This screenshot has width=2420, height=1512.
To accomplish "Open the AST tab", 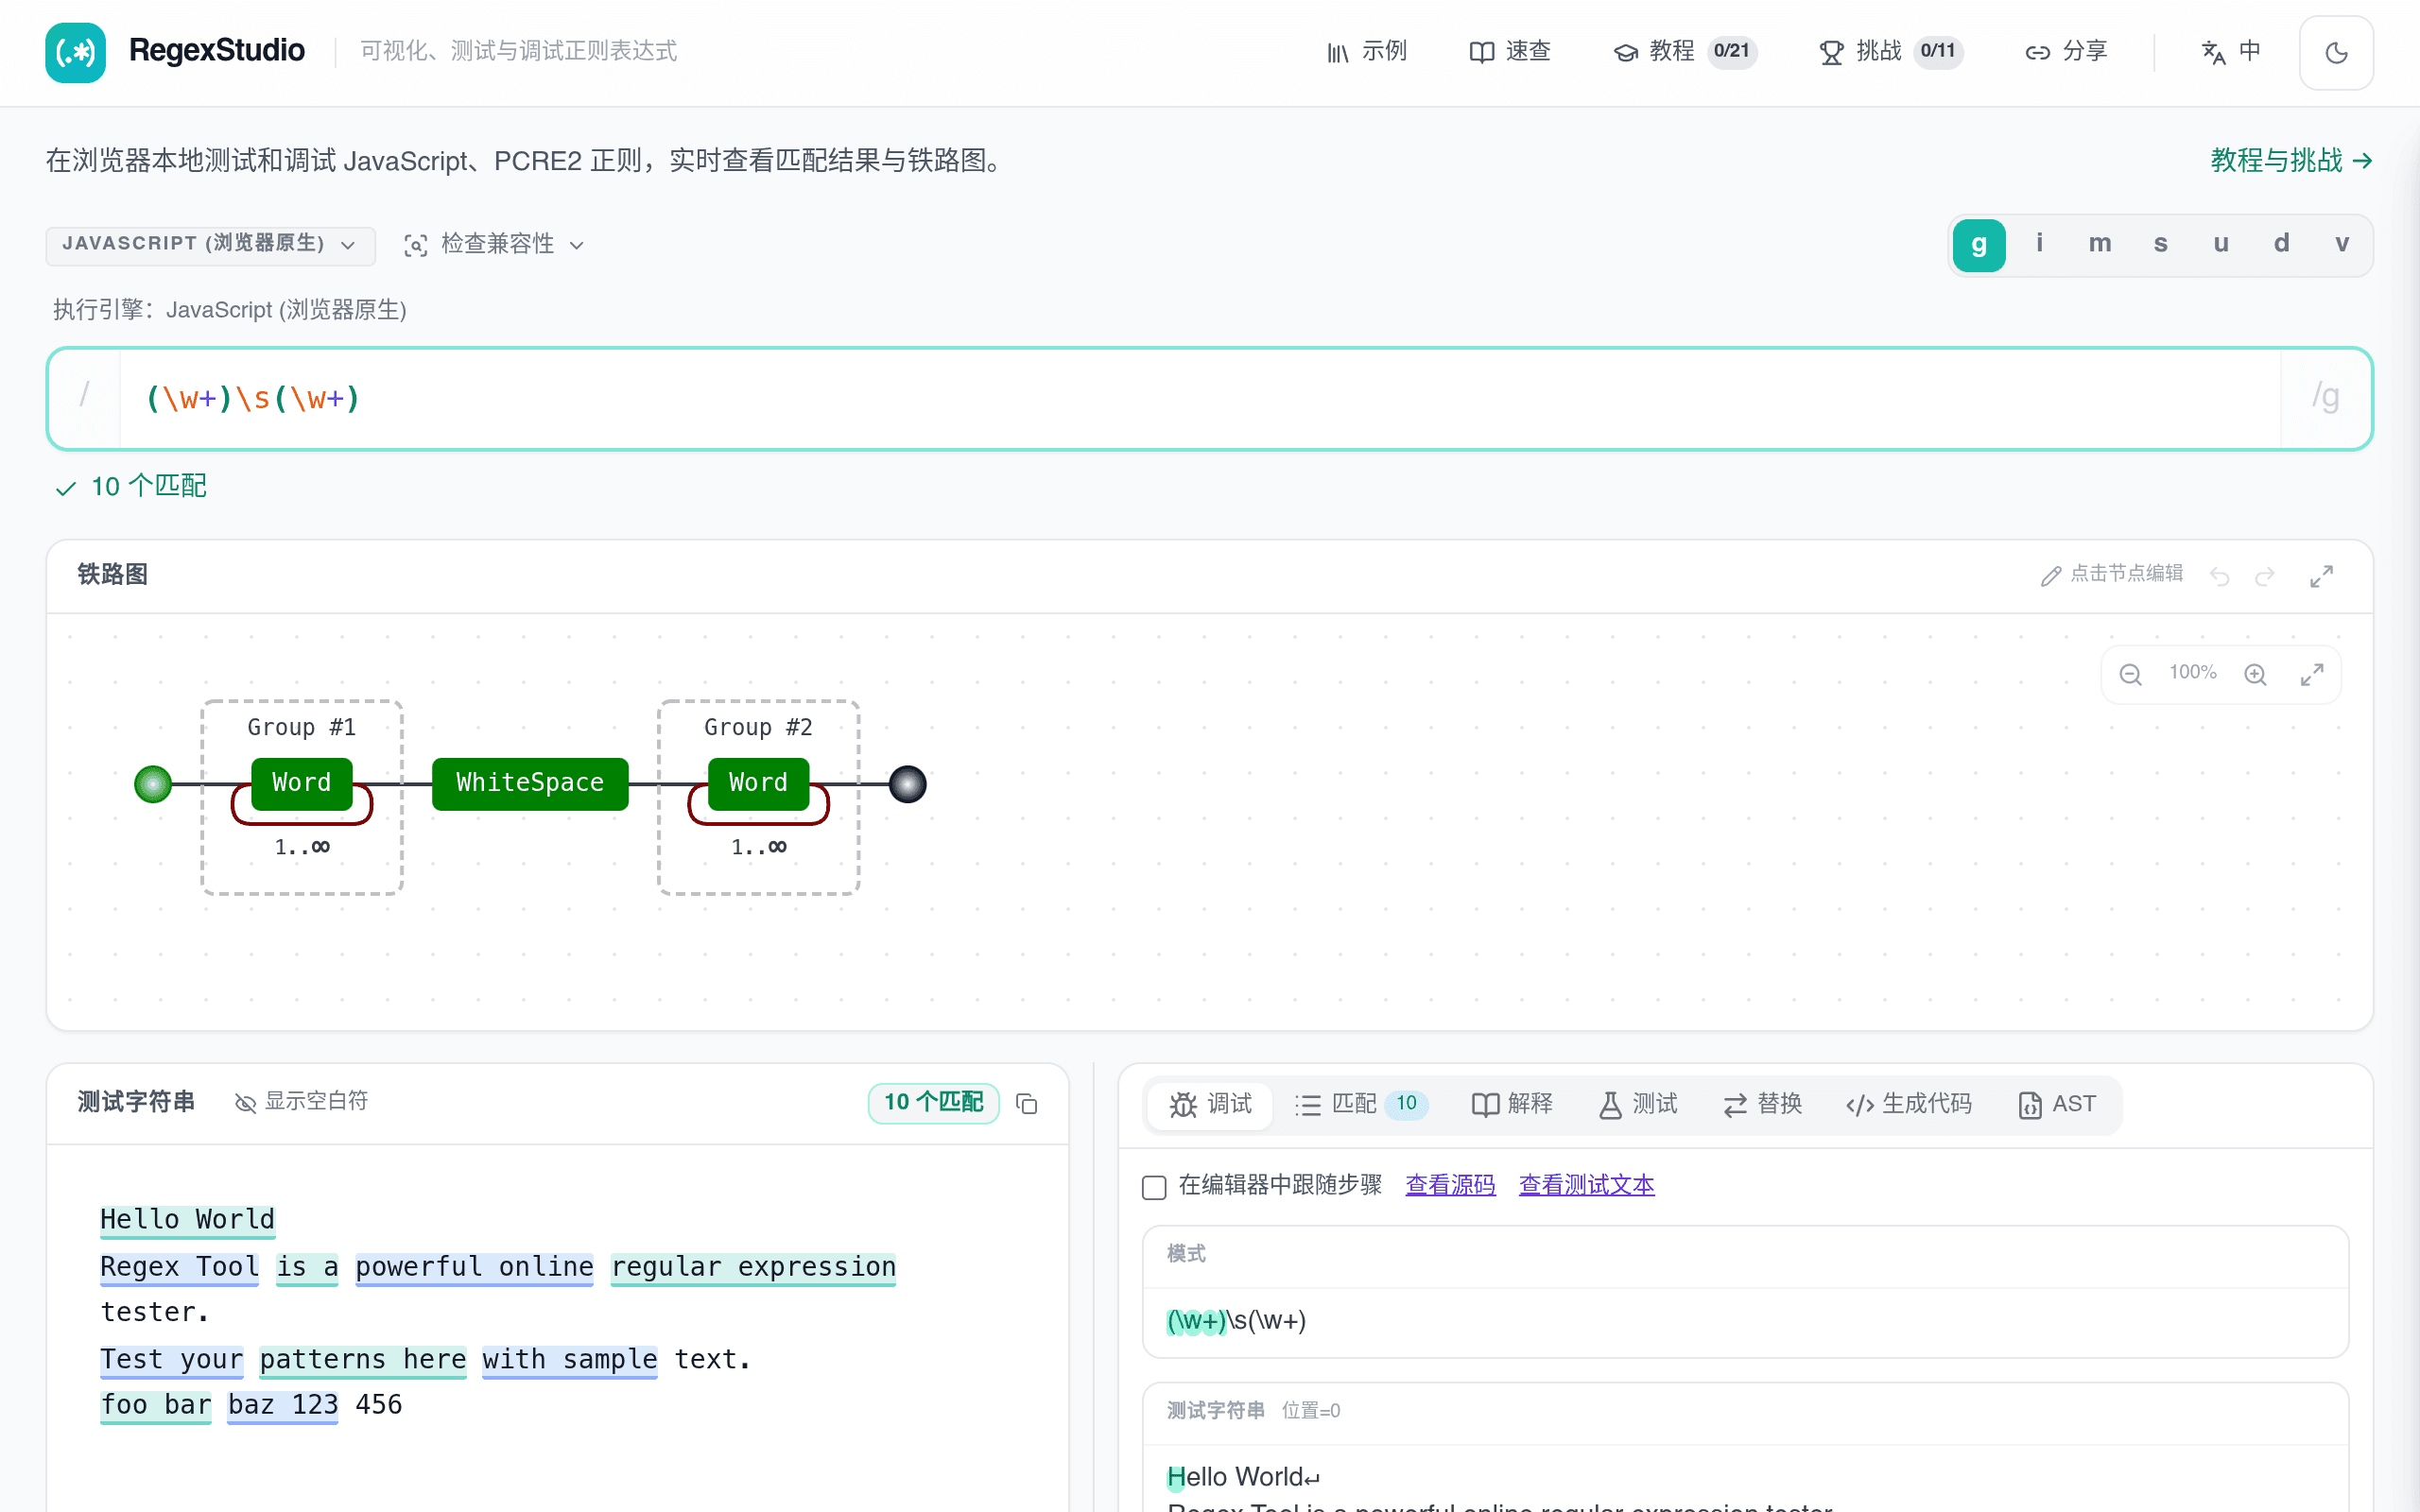I will pyautogui.click(x=2057, y=1105).
